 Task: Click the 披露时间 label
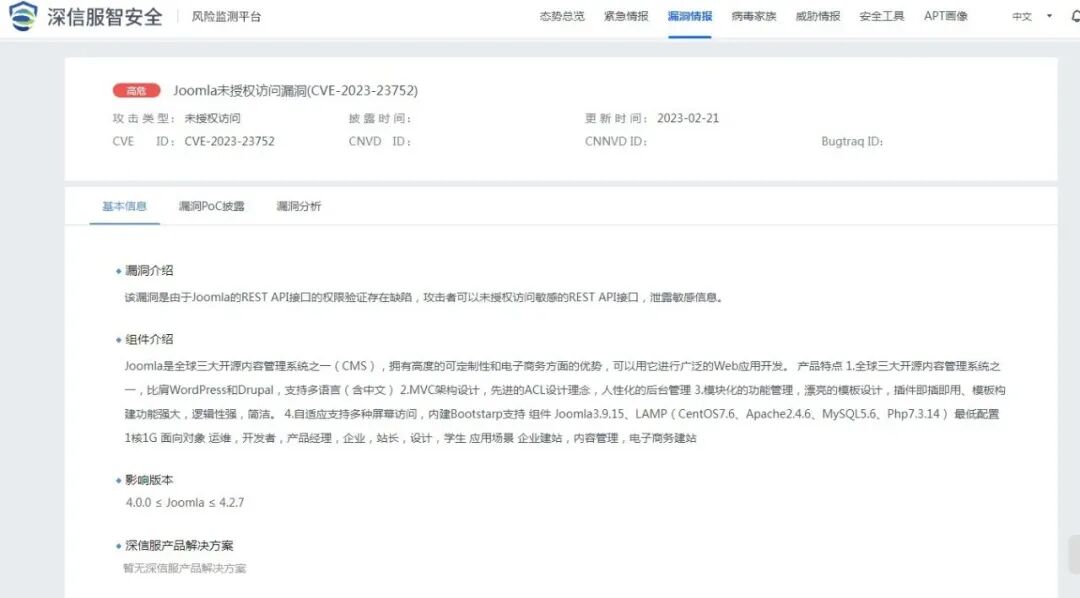point(380,118)
